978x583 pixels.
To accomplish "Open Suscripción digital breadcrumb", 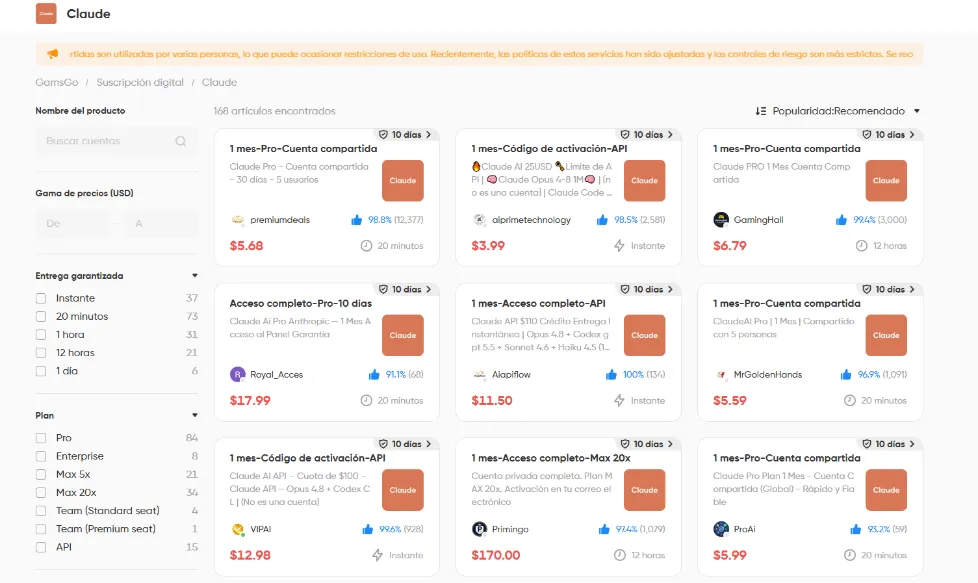I will [140, 82].
